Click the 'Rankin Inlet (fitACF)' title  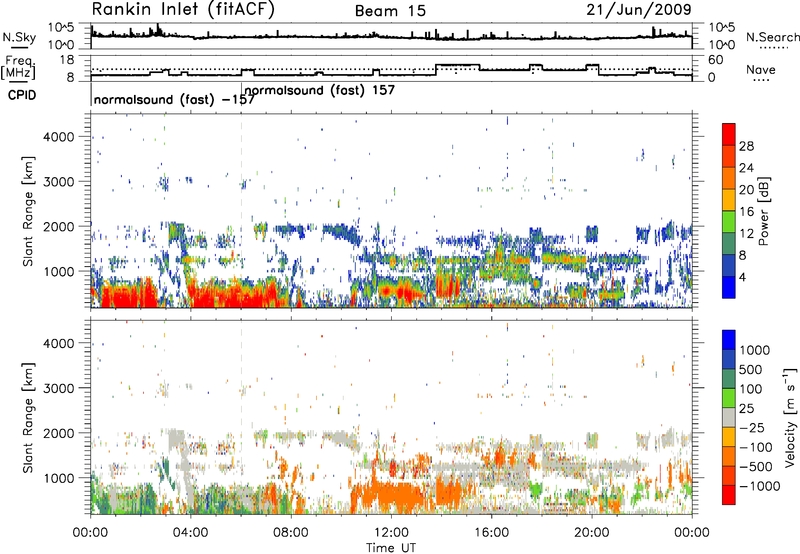click(x=183, y=10)
